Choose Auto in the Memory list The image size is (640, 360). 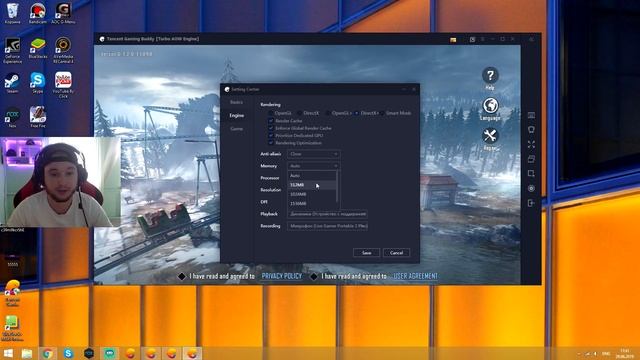tap(312, 176)
